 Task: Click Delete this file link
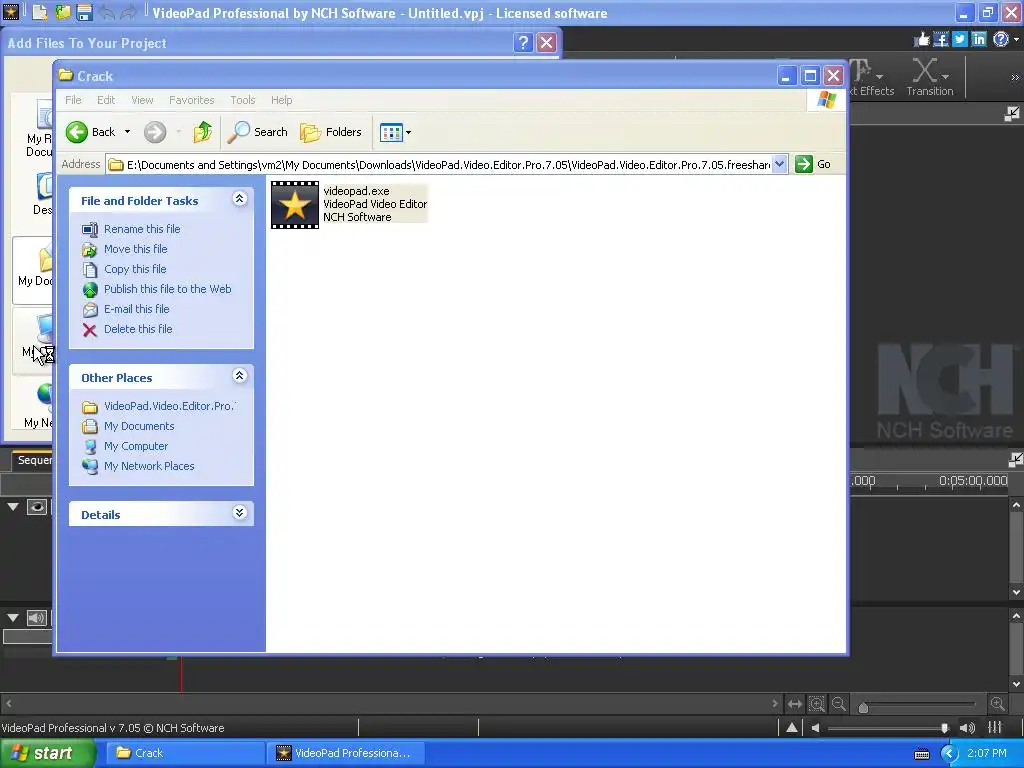[138, 329]
